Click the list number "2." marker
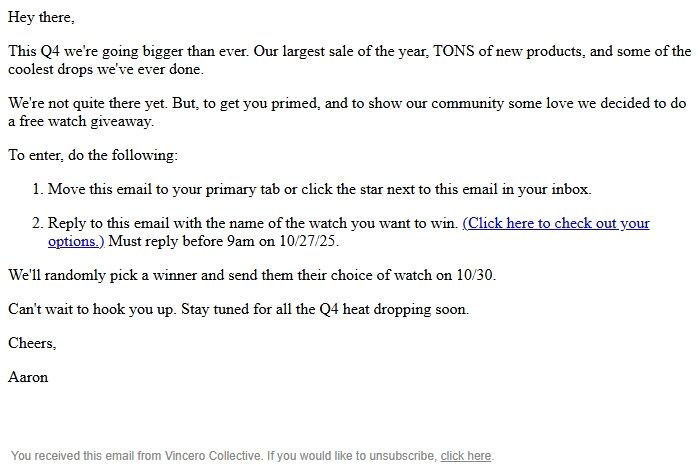This screenshot has height=467, width=700. (38, 223)
